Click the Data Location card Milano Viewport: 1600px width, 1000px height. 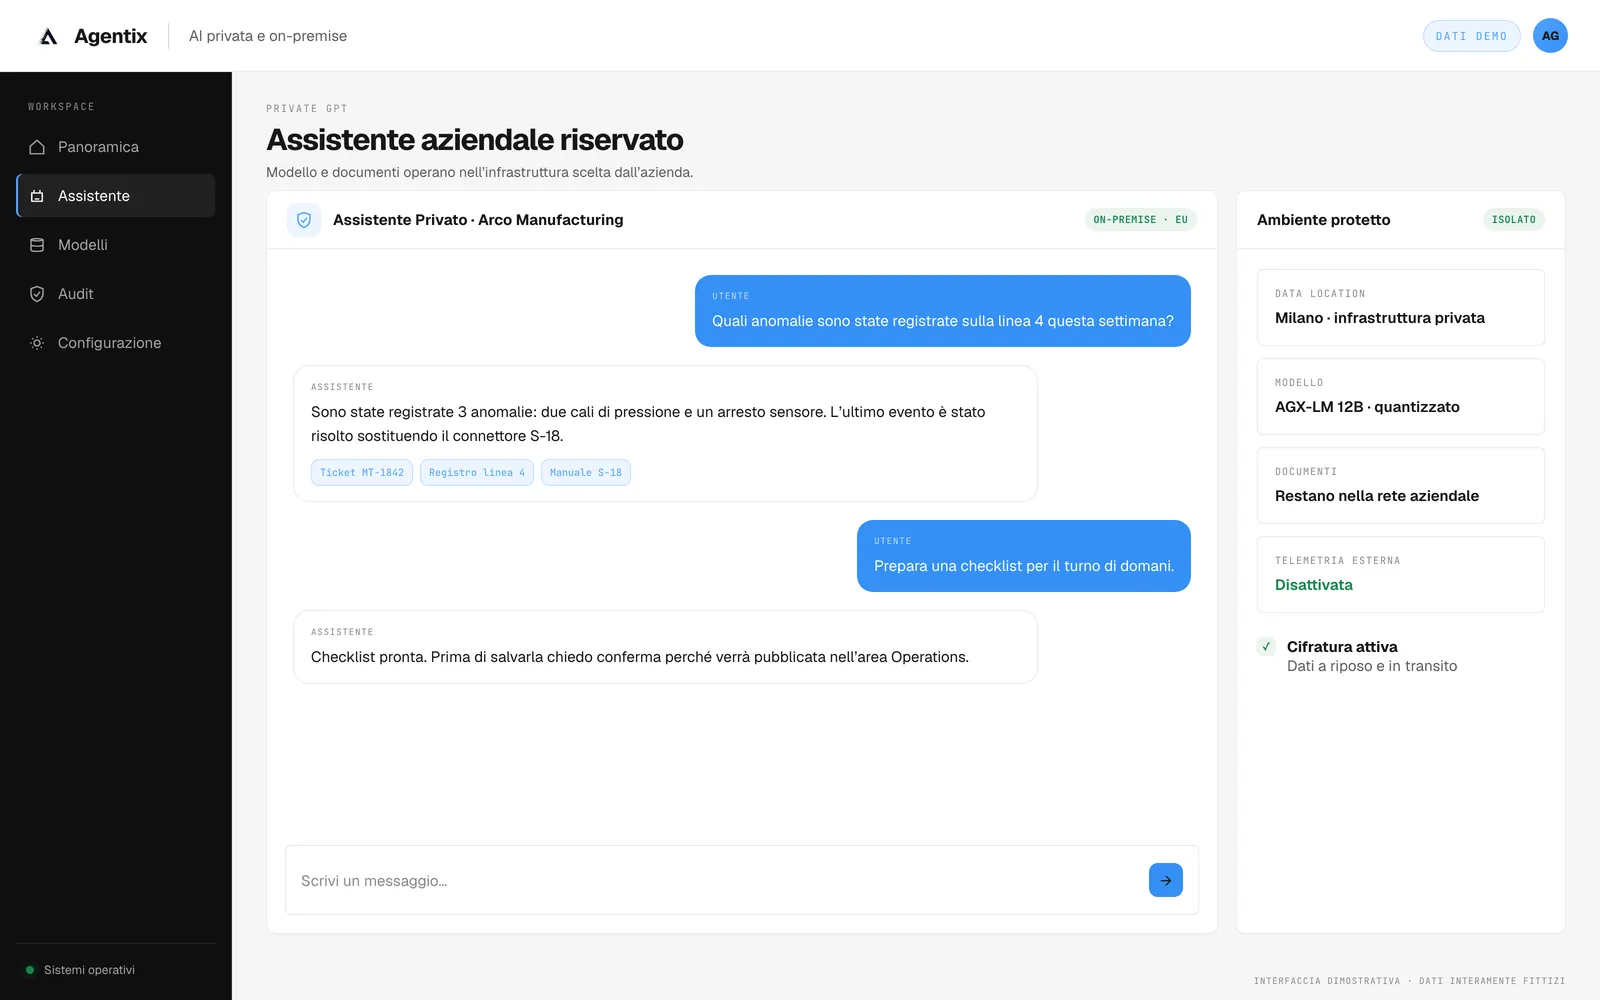pyautogui.click(x=1401, y=307)
